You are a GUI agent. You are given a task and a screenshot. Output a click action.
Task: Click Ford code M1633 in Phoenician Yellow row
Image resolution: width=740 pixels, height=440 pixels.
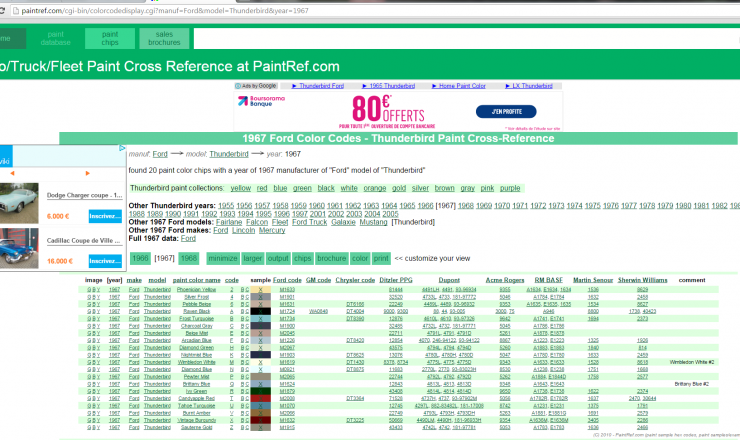pos(287,290)
